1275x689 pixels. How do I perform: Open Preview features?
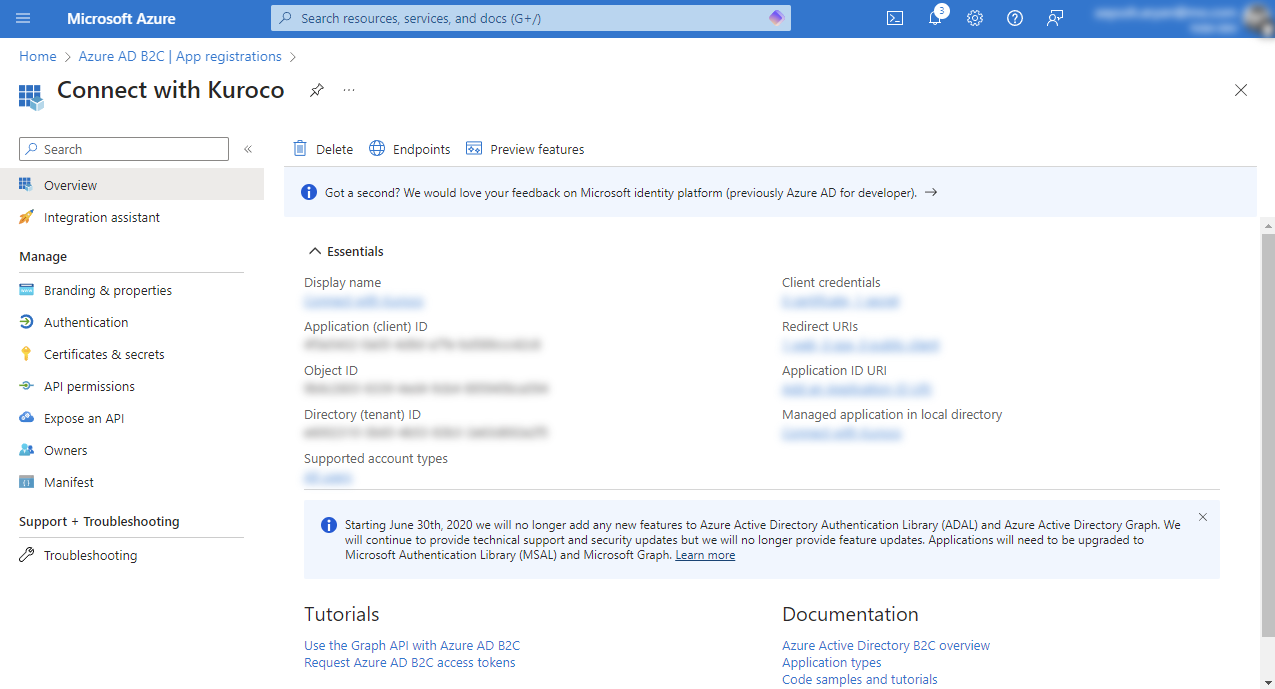point(524,148)
